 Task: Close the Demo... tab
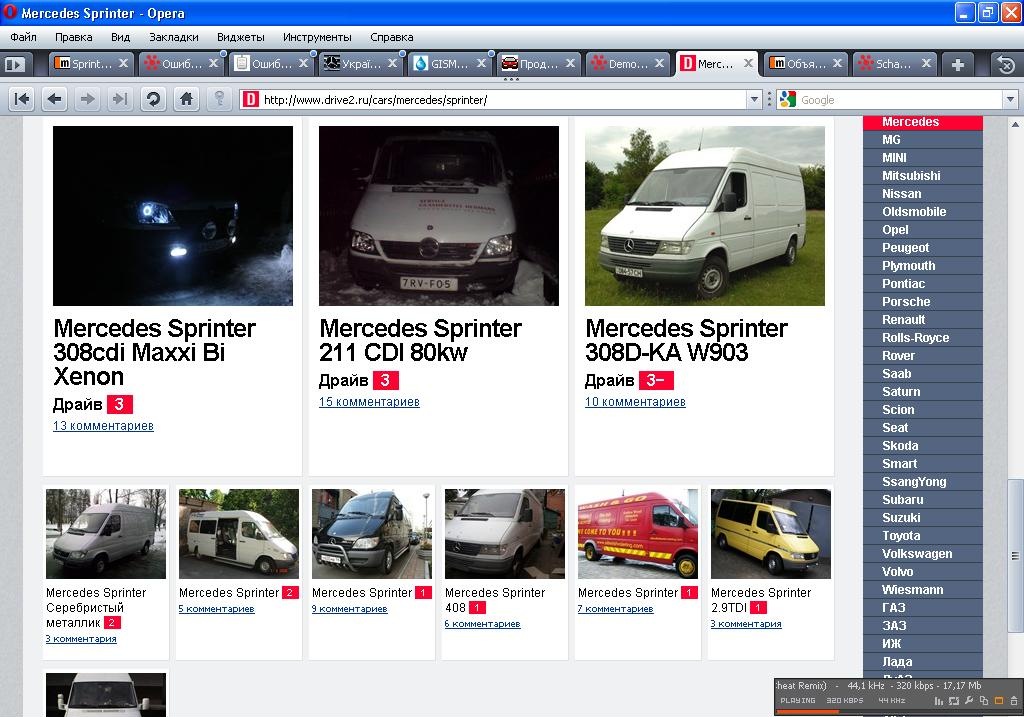coord(660,63)
